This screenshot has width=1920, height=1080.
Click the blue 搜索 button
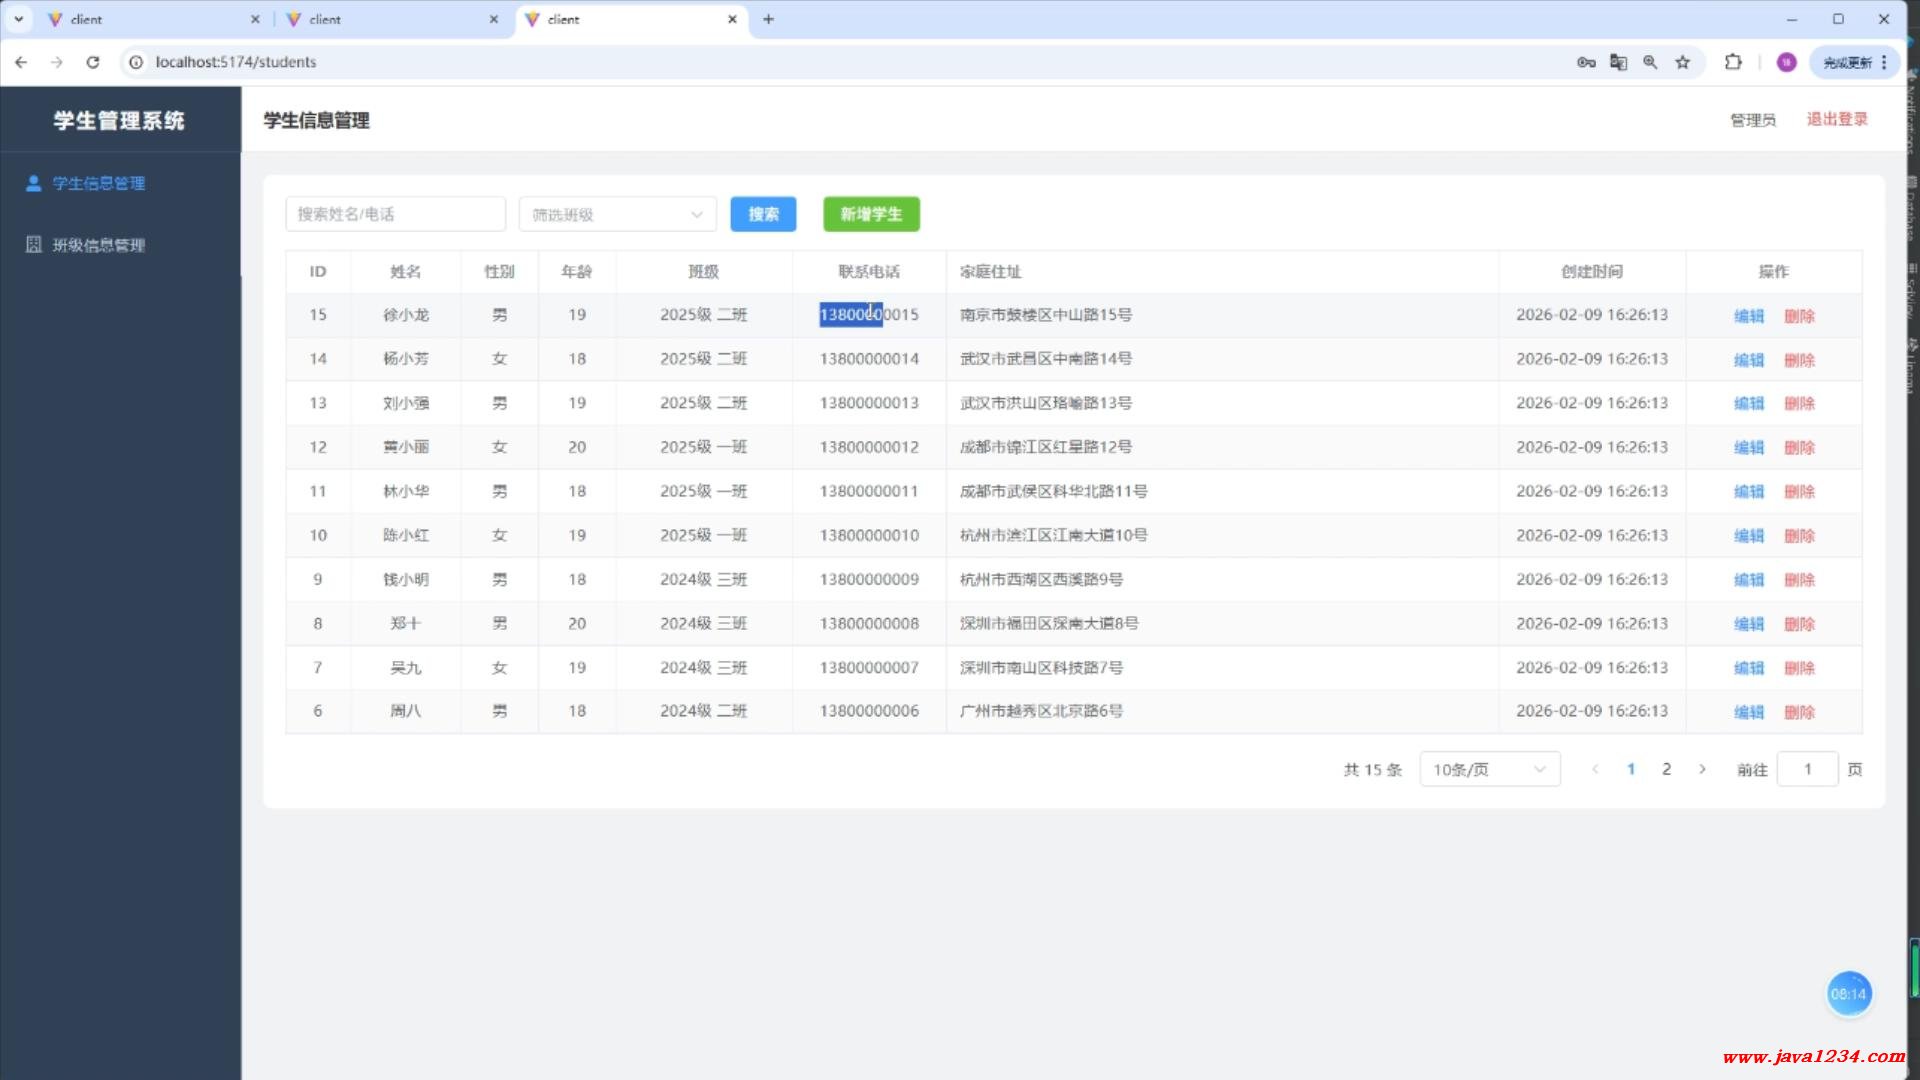coord(763,214)
